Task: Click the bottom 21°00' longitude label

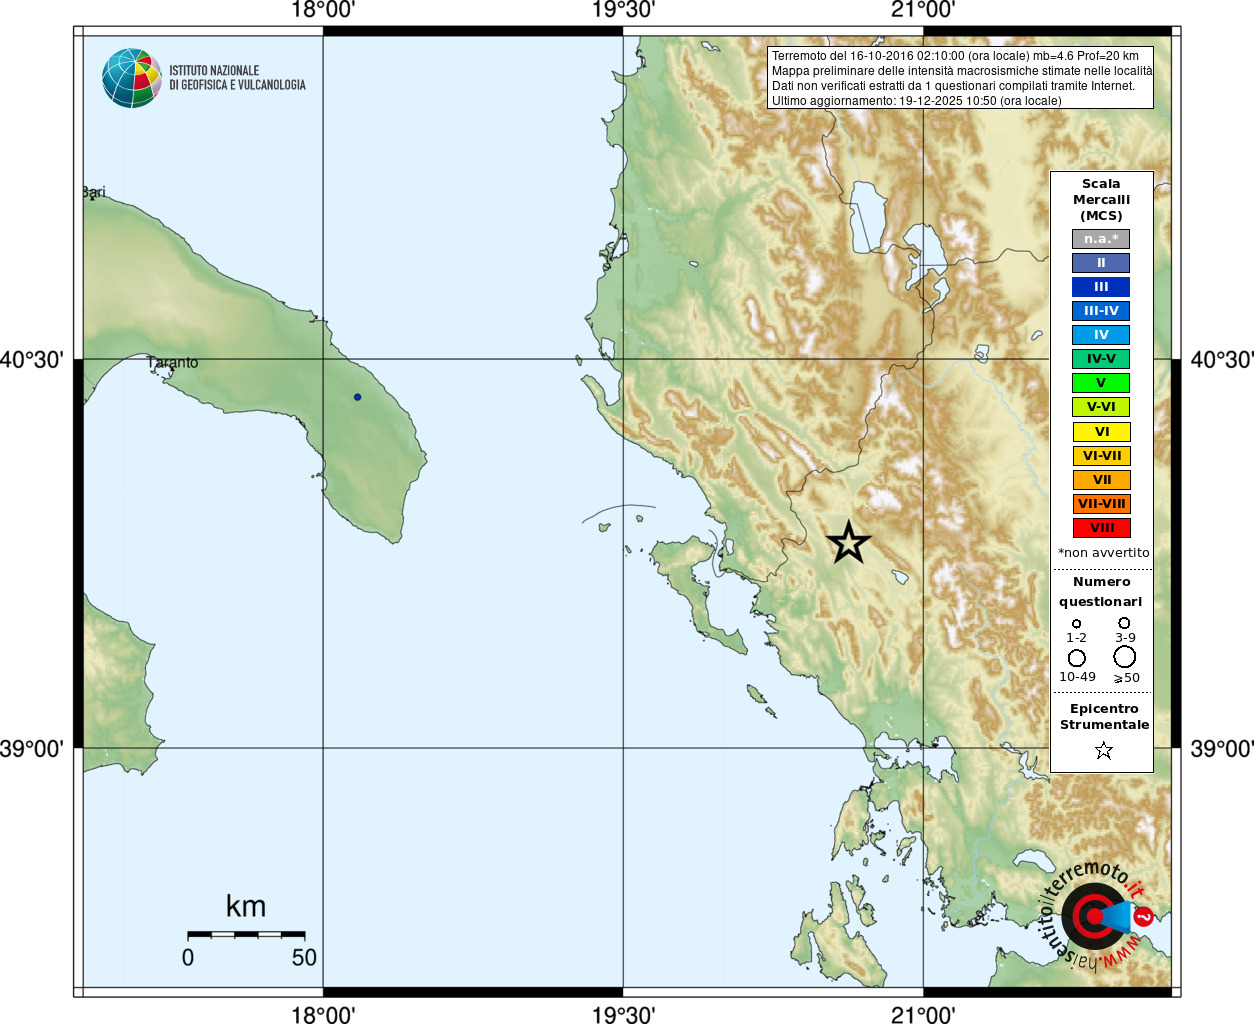Action: pyautogui.click(x=923, y=1014)
